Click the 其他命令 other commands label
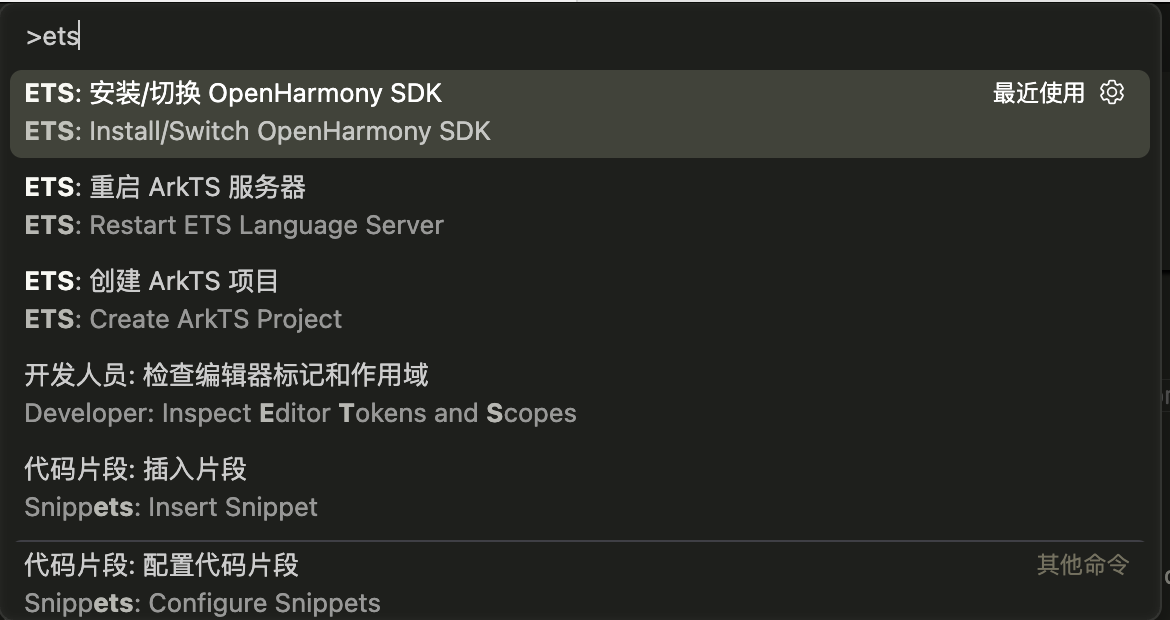Viewport: 1170px width, 620px height. [x=1083, y=565]
